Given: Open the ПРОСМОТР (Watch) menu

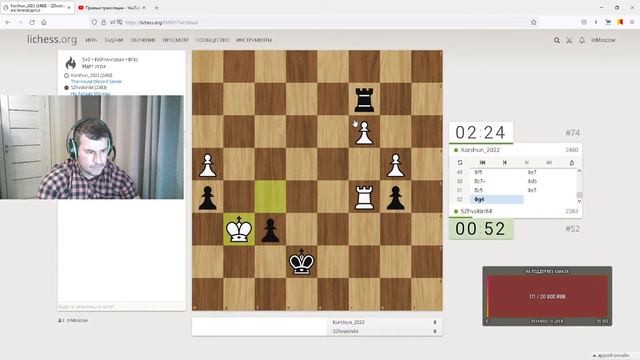Looking at the screenshot, I should point(176,40).
